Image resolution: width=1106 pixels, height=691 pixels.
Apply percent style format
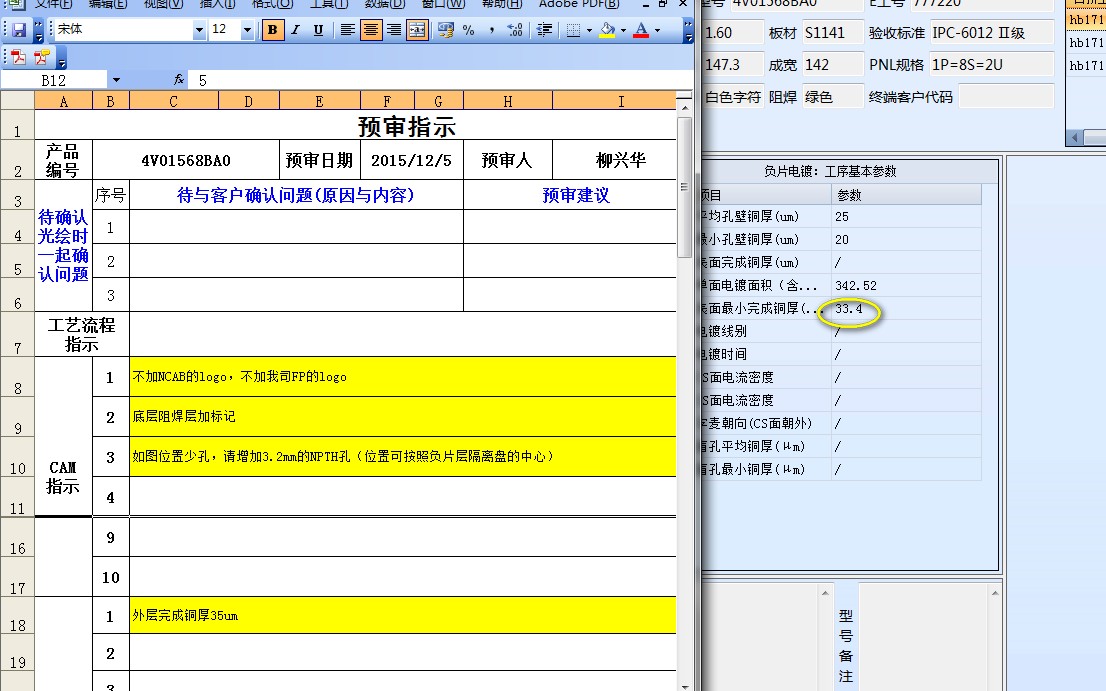468,30
